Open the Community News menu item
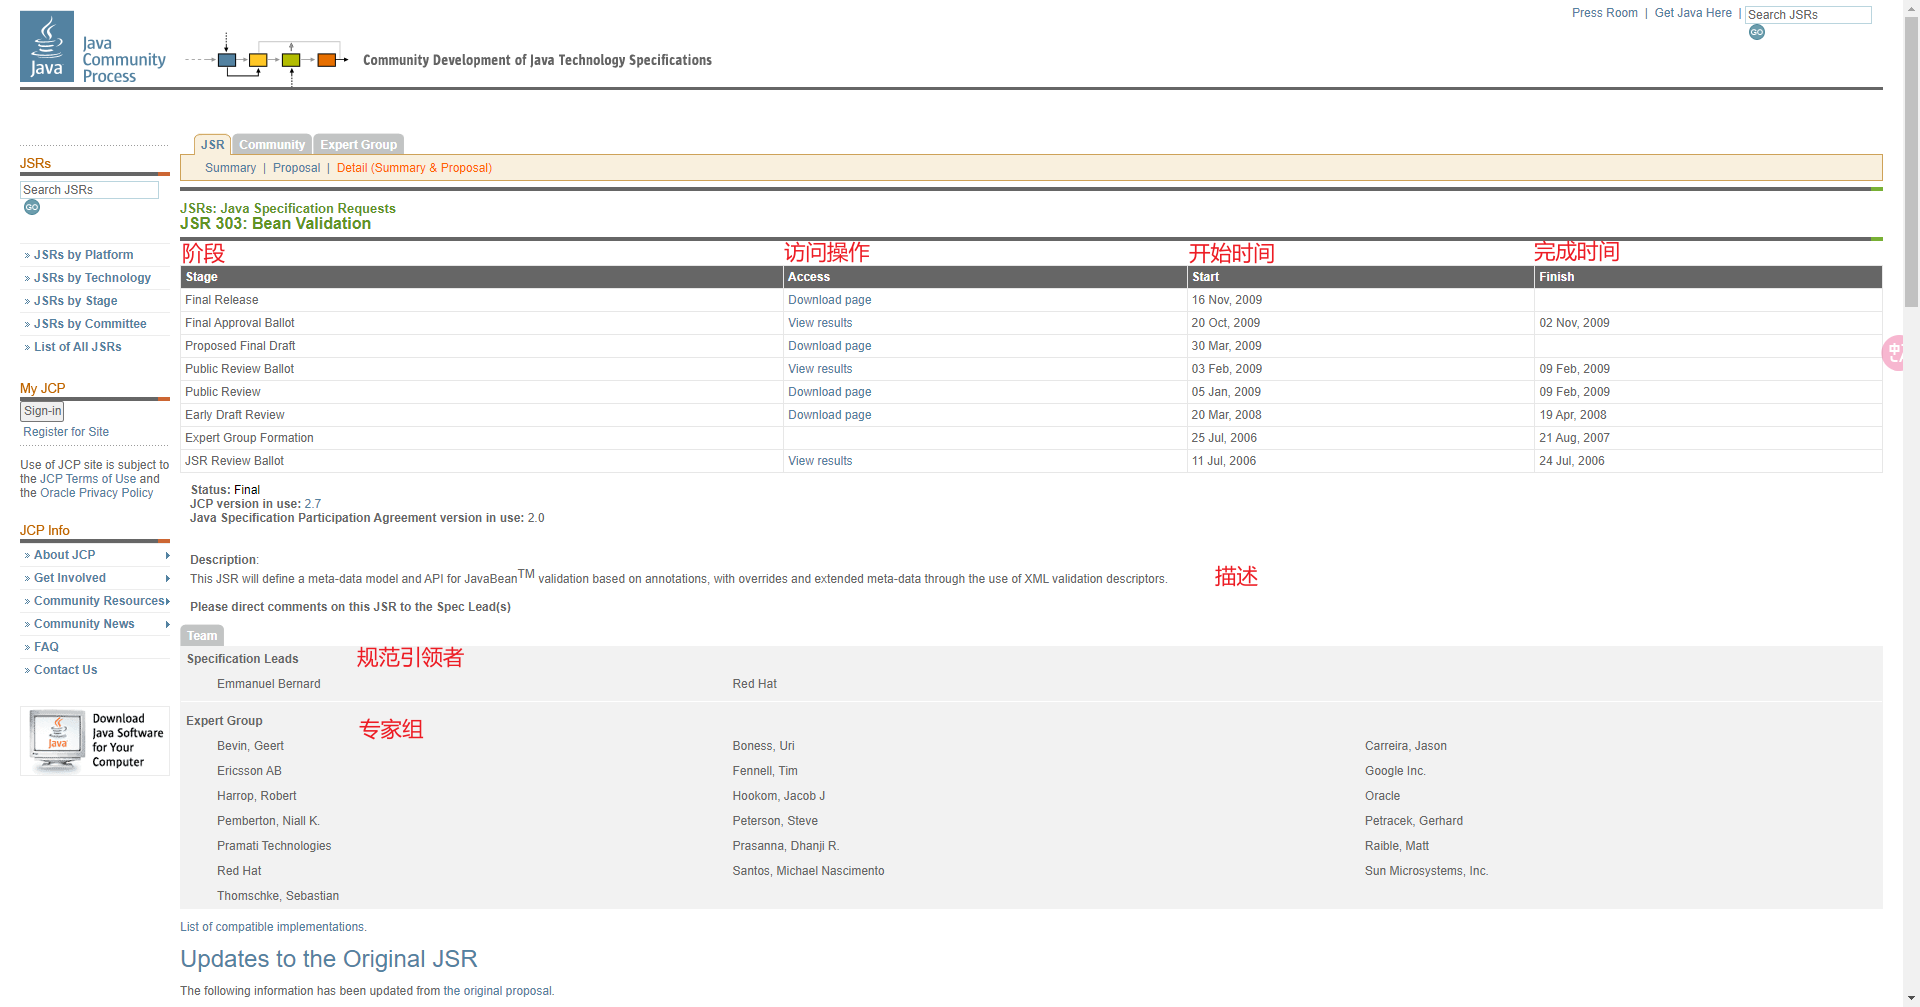The image size is (1920, 1007). click(x=84, y=624)
